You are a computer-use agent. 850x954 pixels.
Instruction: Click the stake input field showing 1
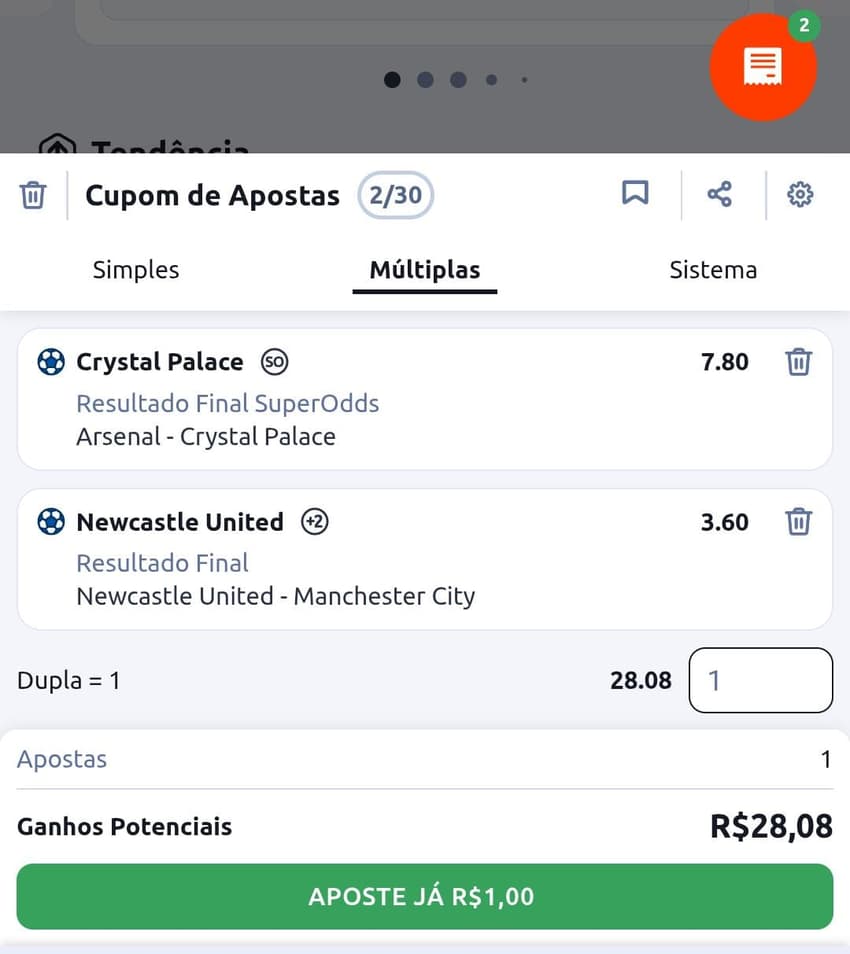760,680
